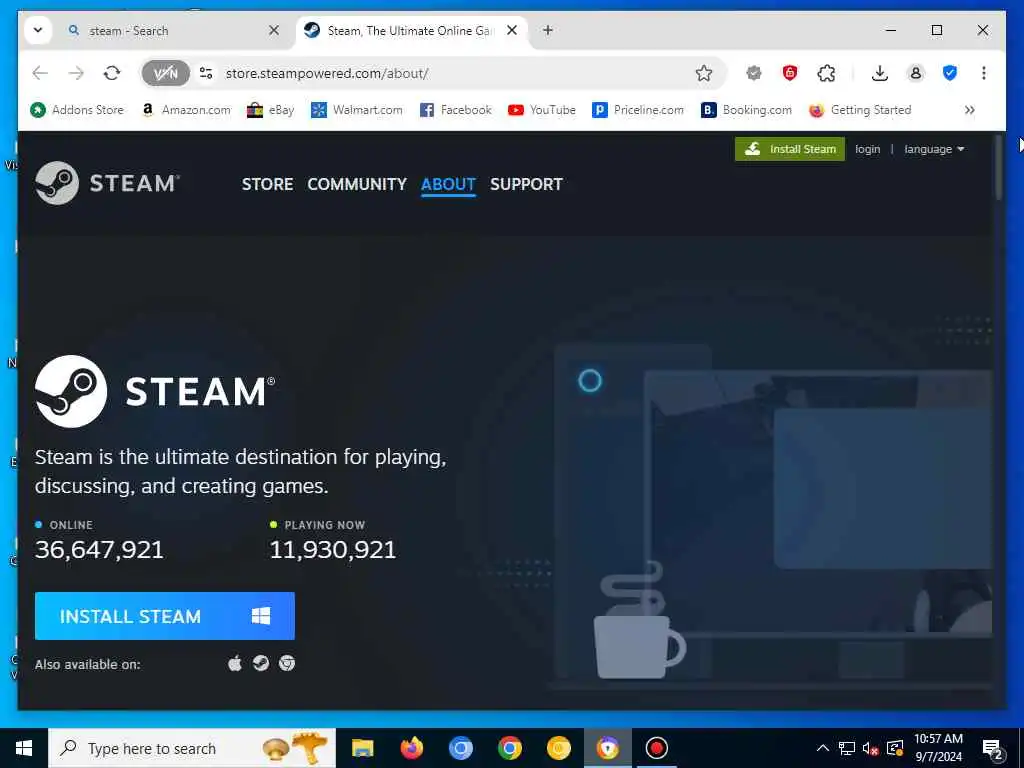The image size is (1024, 768).
Task: Open the Booking.com bookmark
Action: click(x=746, y=110)
